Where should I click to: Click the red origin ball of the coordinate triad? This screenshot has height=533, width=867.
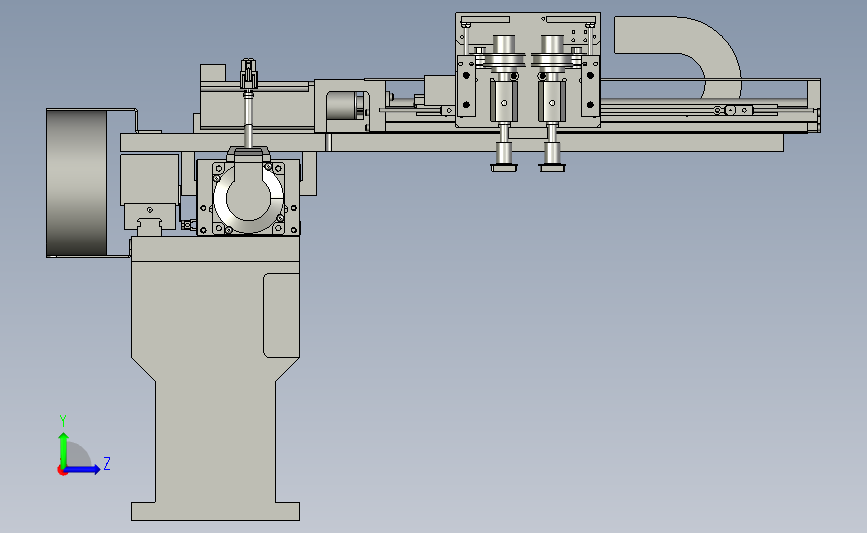tap(62, 471)
